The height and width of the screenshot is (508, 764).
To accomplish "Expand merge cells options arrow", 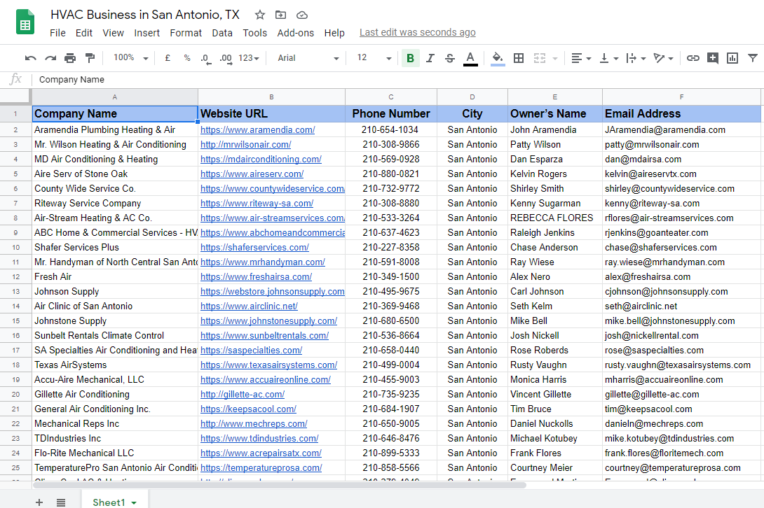I will pyautogui.click(x=555, y=58).
